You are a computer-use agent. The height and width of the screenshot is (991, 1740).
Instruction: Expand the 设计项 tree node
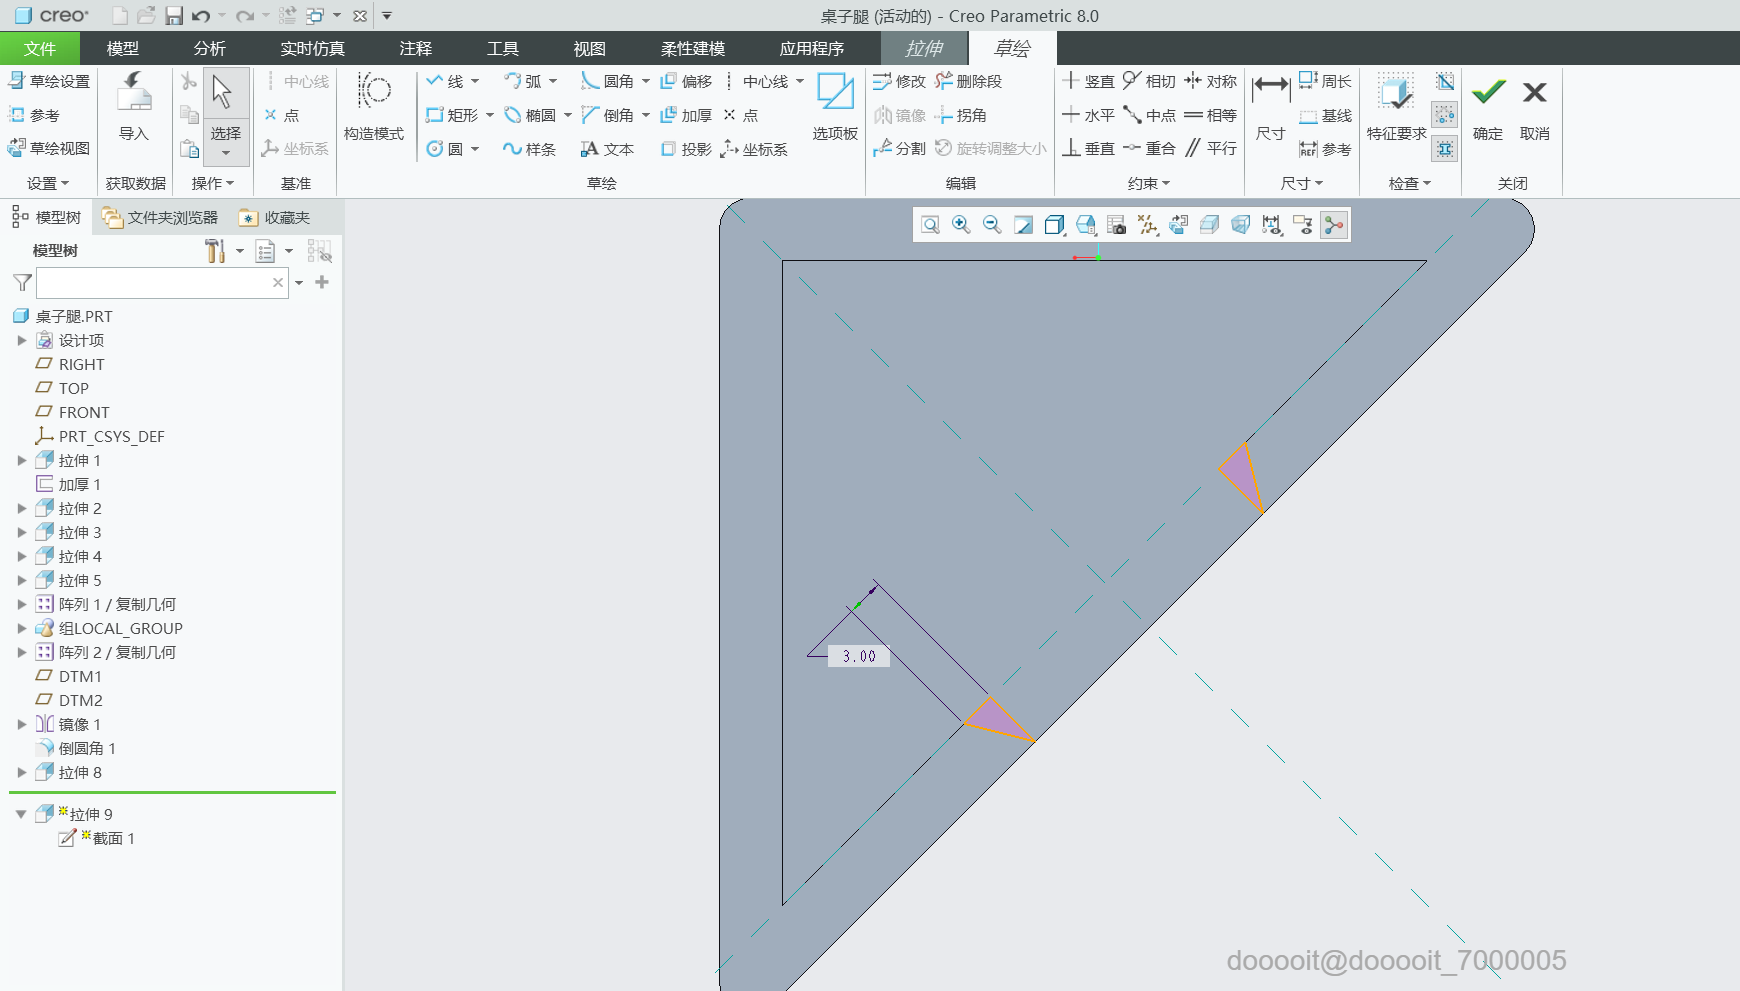click(22, 341)
